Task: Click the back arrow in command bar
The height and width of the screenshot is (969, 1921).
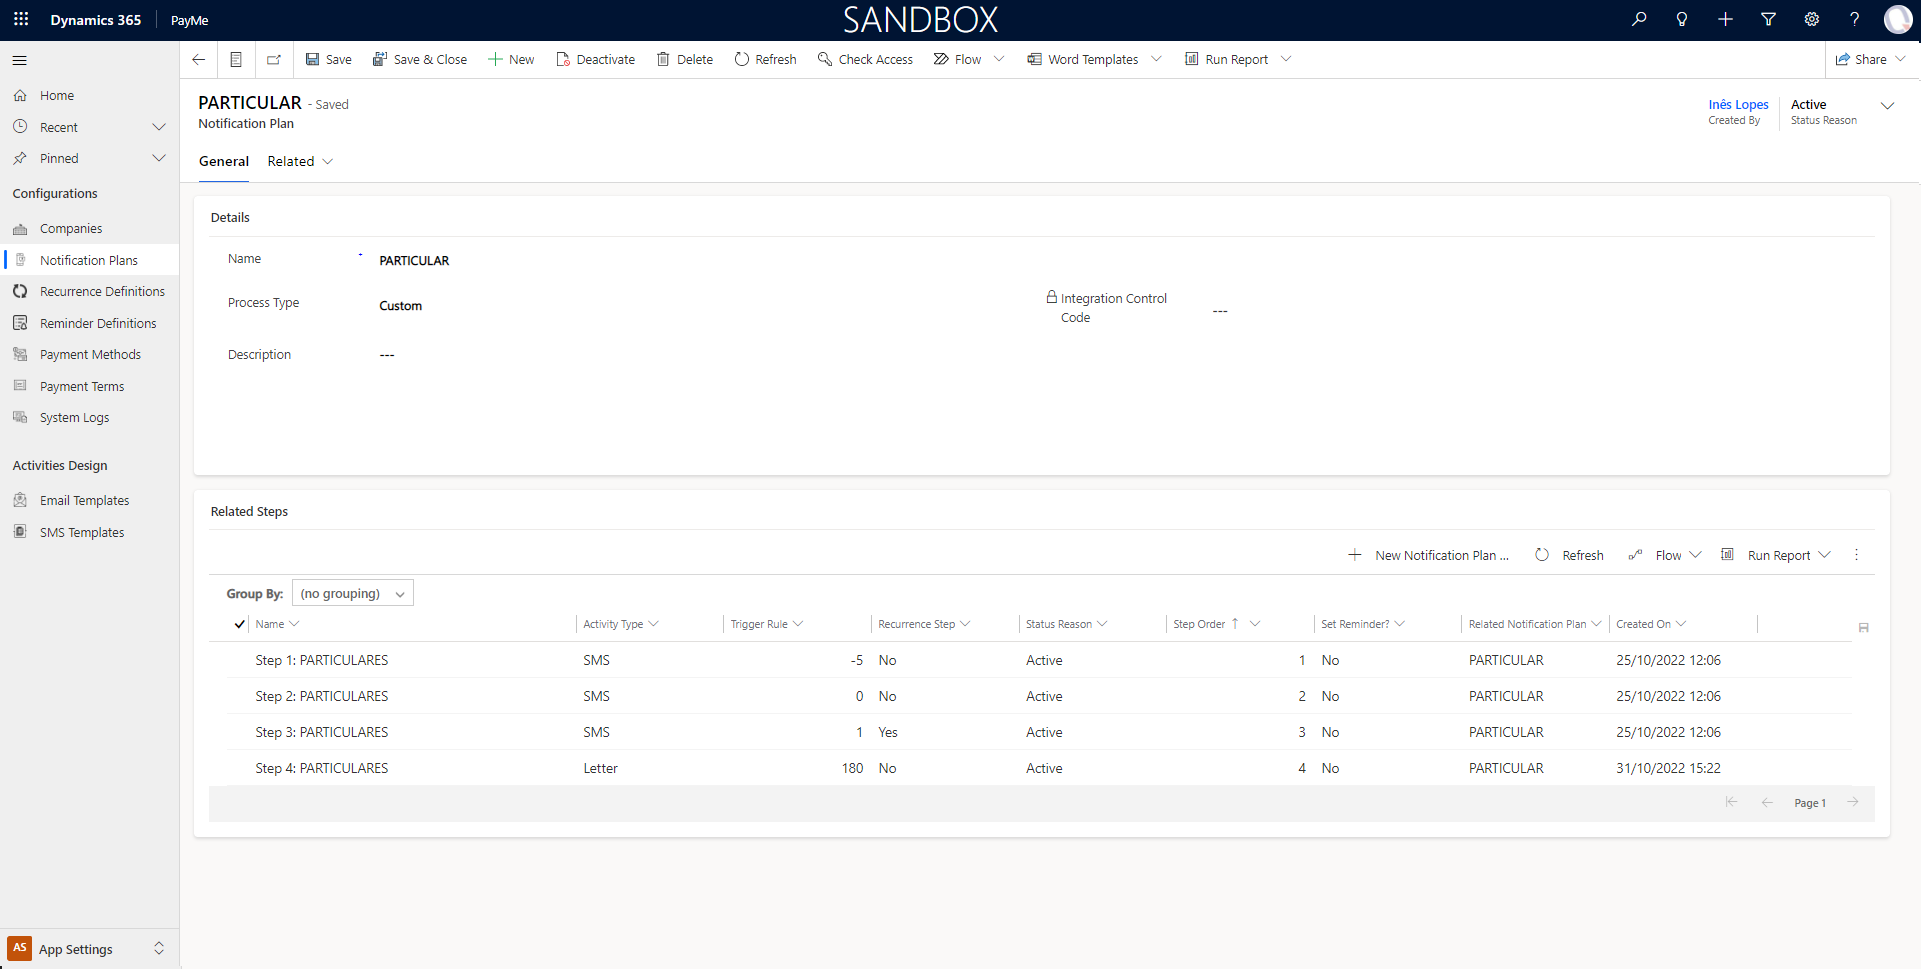Action: pyautogui.click(x=198, y=60)
